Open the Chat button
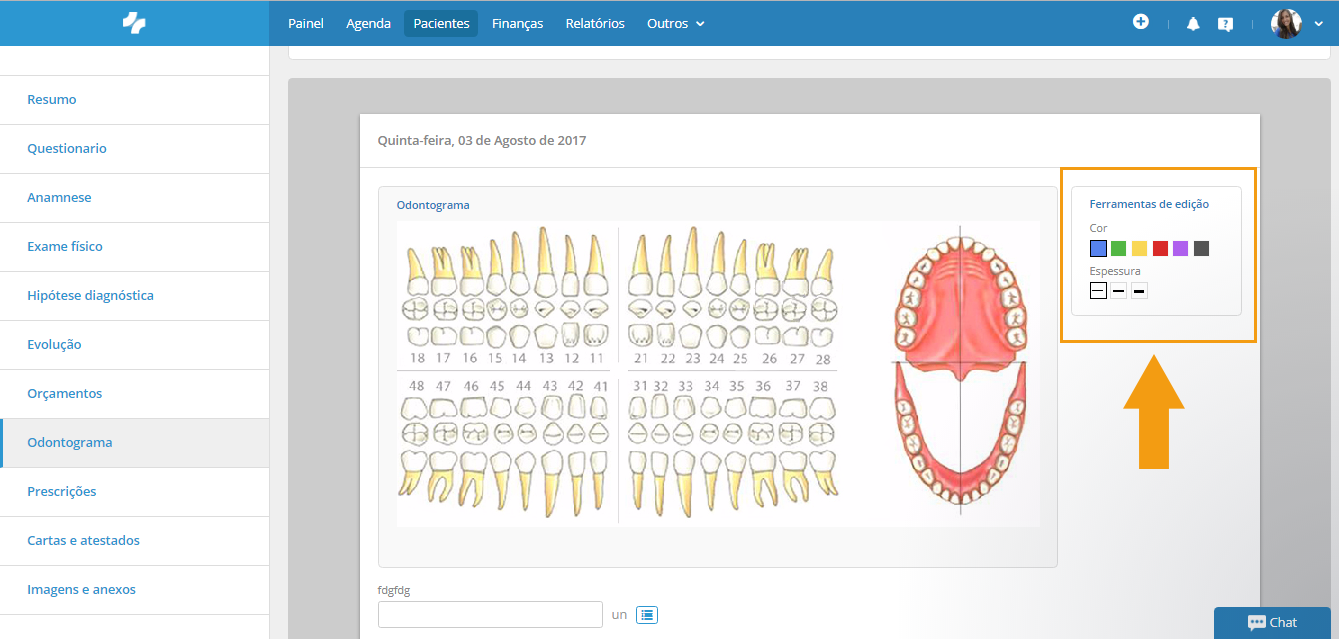This screenshot has width=1339, height=639. pyautogui.click(x=1273, y=622)
